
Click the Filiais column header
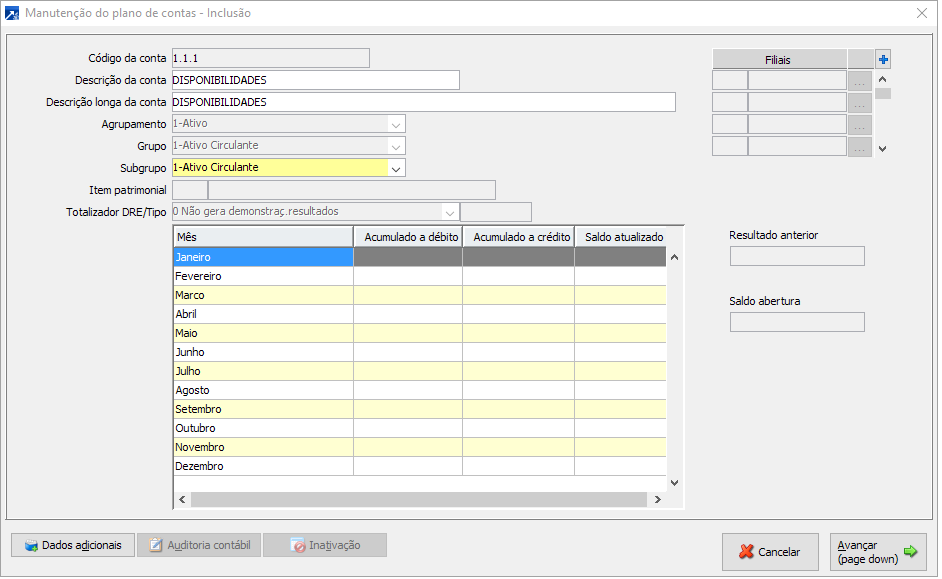point(779,59)
